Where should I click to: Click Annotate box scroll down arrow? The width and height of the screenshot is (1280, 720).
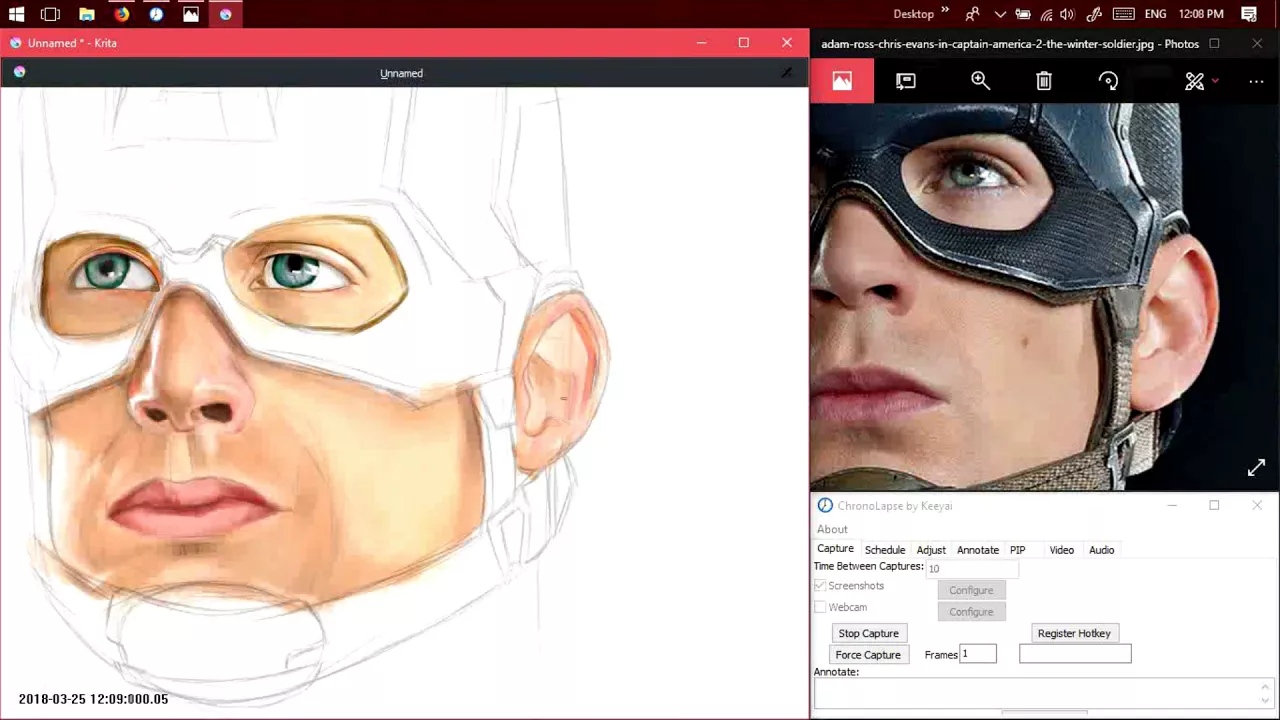point(1265,700)
